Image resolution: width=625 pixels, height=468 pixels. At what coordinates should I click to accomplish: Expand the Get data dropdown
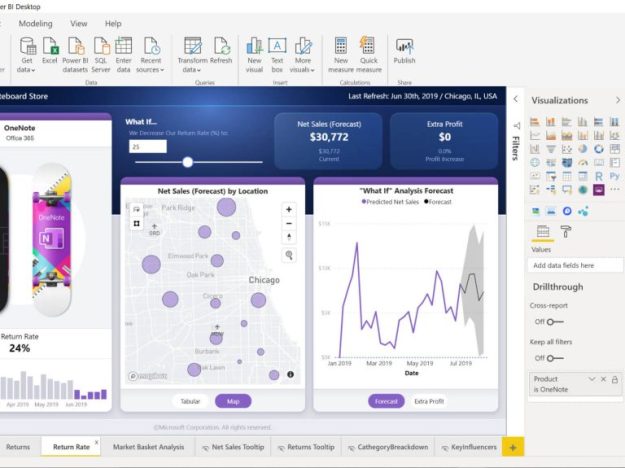tap(26, 69)
